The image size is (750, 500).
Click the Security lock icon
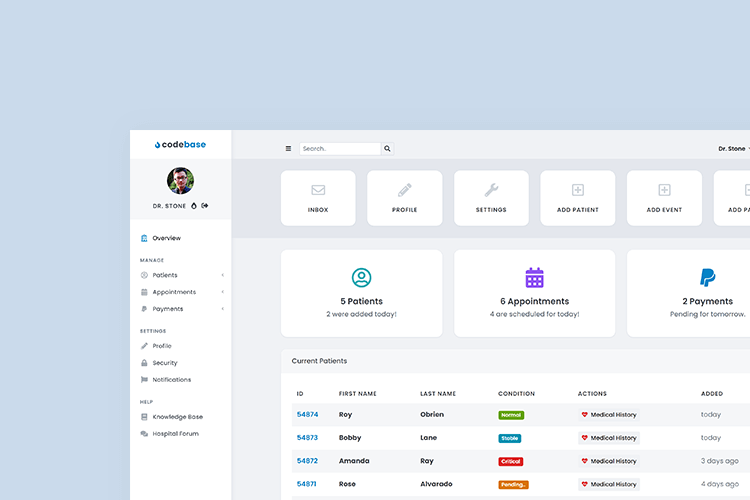144,363
